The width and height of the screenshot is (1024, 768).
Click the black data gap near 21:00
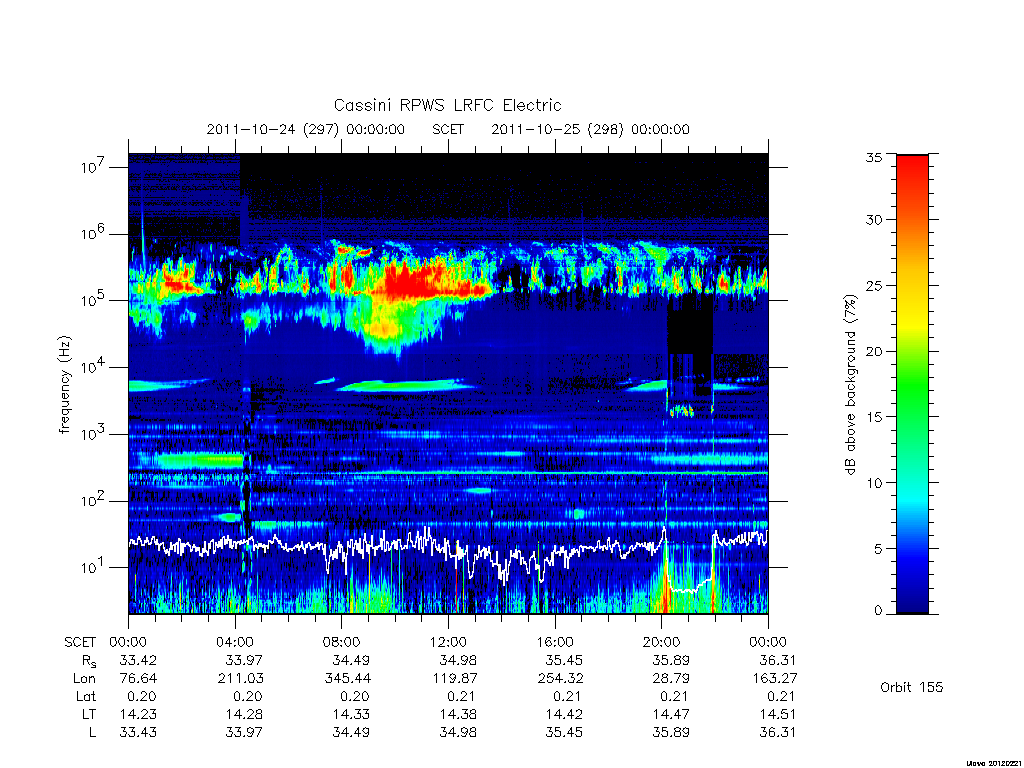coord(690,325)
